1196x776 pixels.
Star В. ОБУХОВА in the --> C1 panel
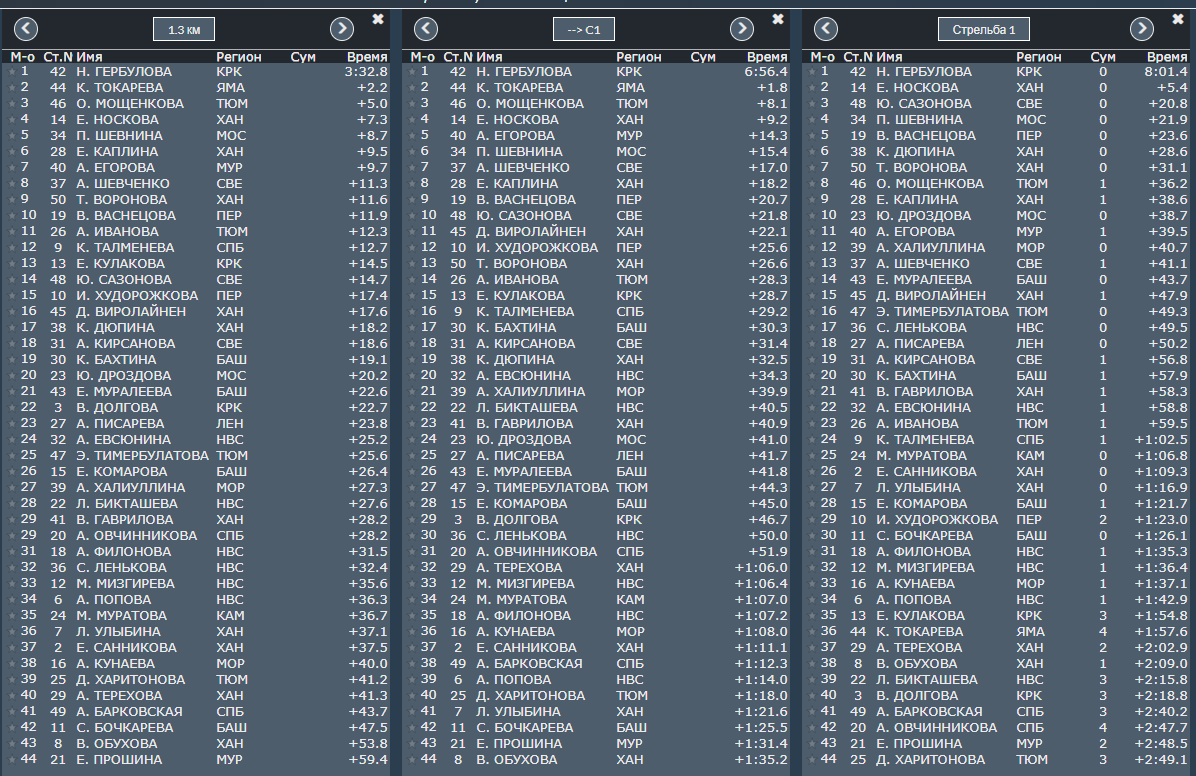412,760
